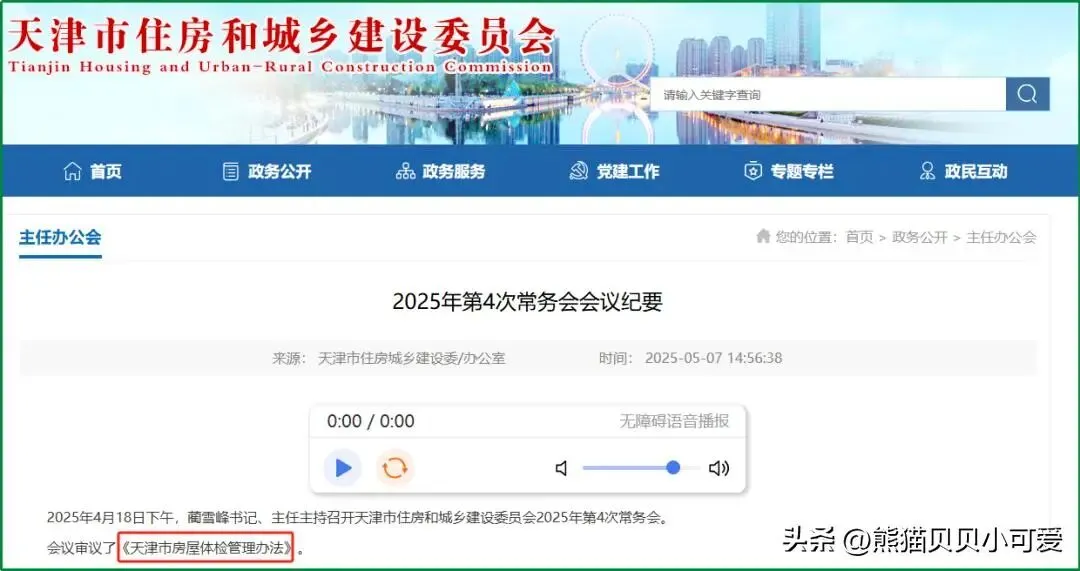Select the 主任办公会 tab heading
Screen dimensions: 1080x571
[60, 237]
